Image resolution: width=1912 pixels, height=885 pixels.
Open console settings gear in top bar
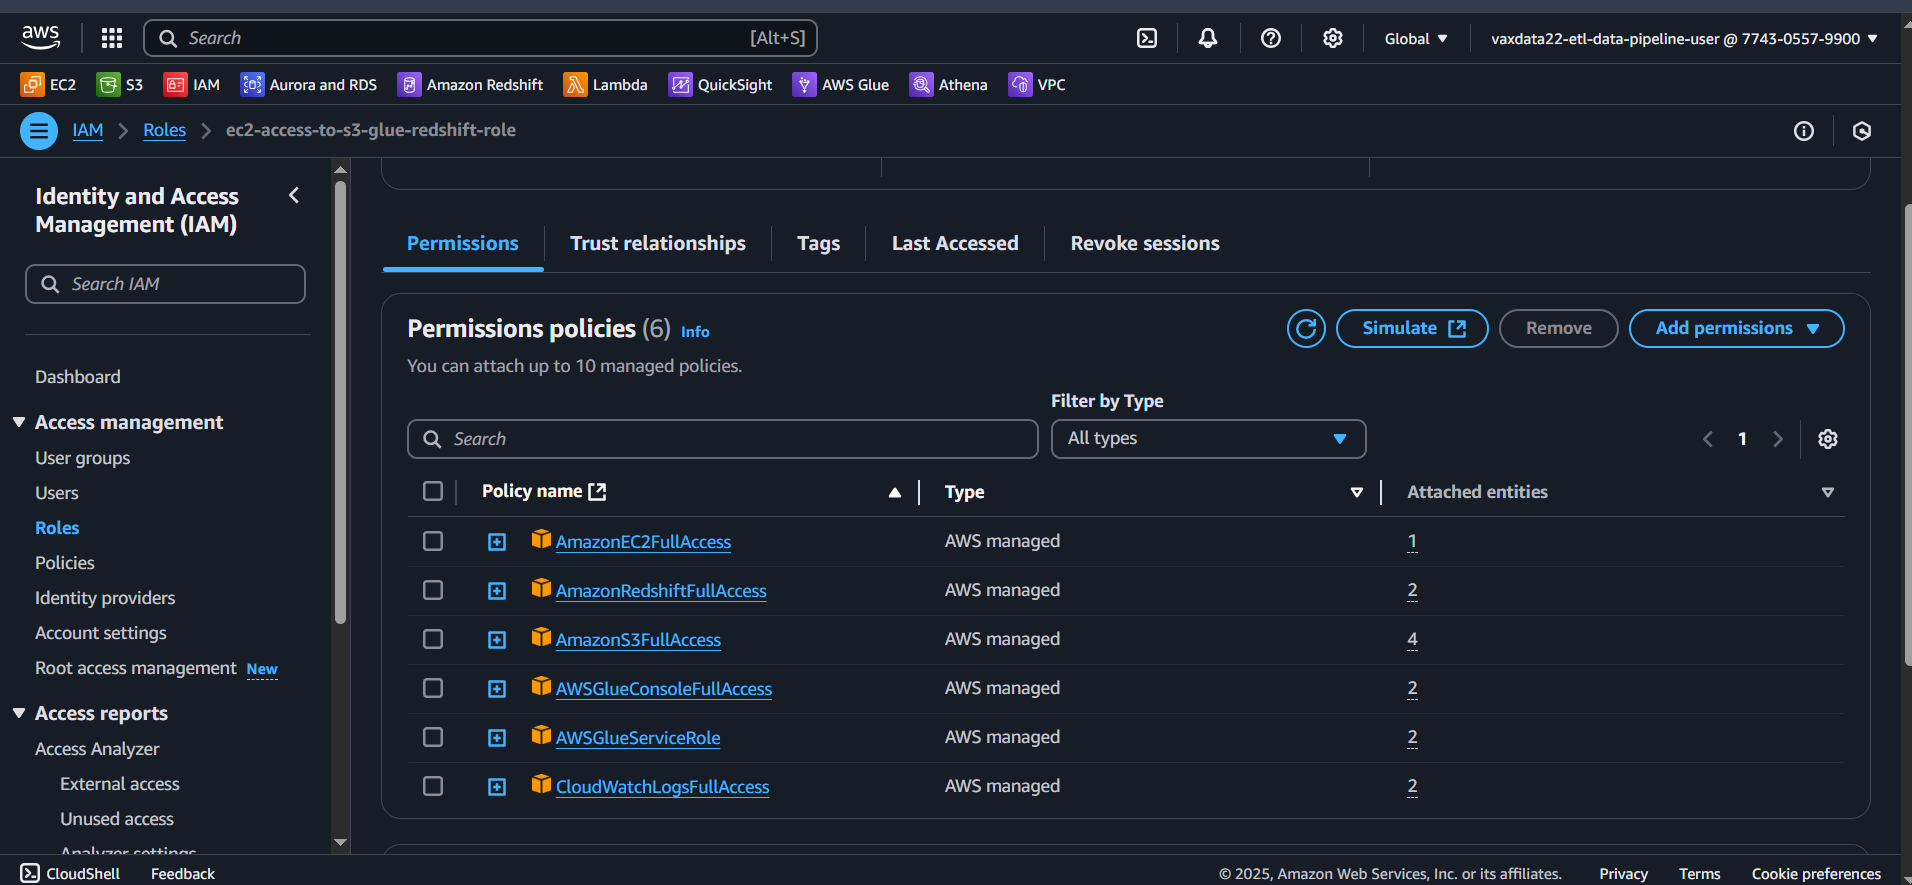(1333, 38)
